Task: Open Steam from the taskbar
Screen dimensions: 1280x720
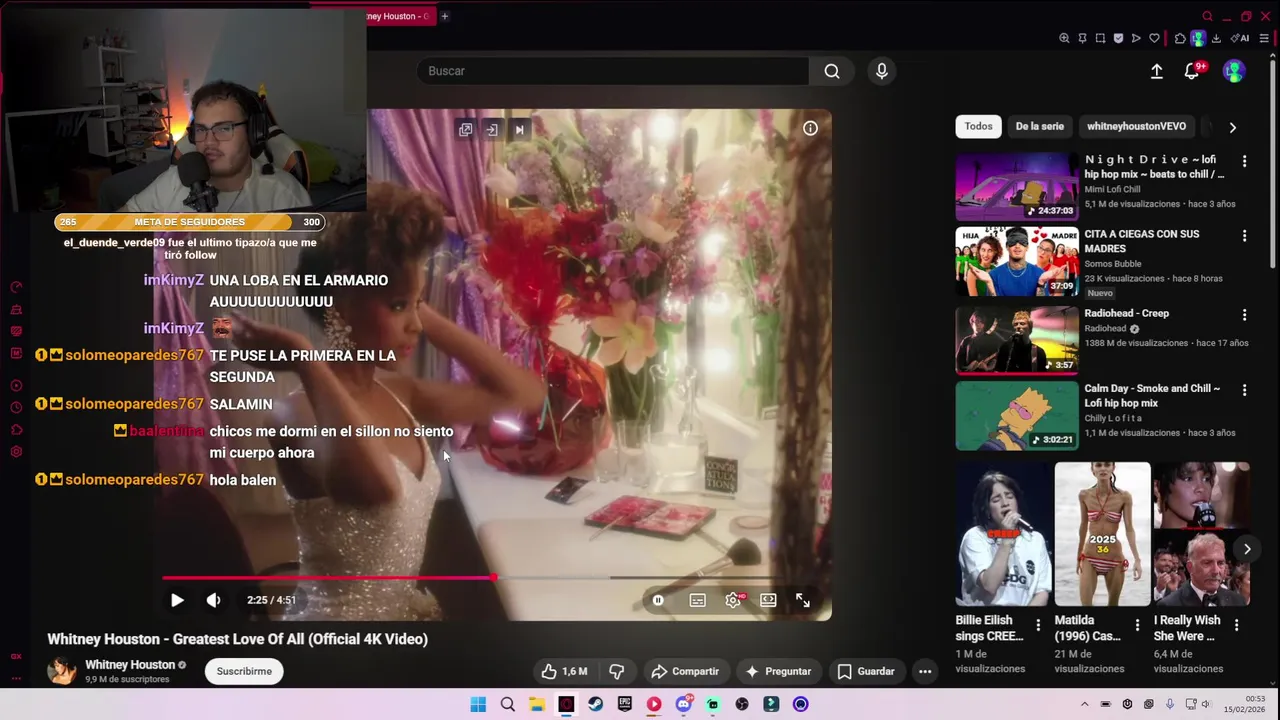Action: [x=595, y=704]
